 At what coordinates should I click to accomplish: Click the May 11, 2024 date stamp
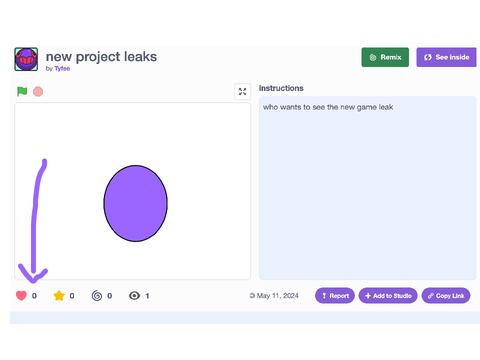(x=278, y=296)
